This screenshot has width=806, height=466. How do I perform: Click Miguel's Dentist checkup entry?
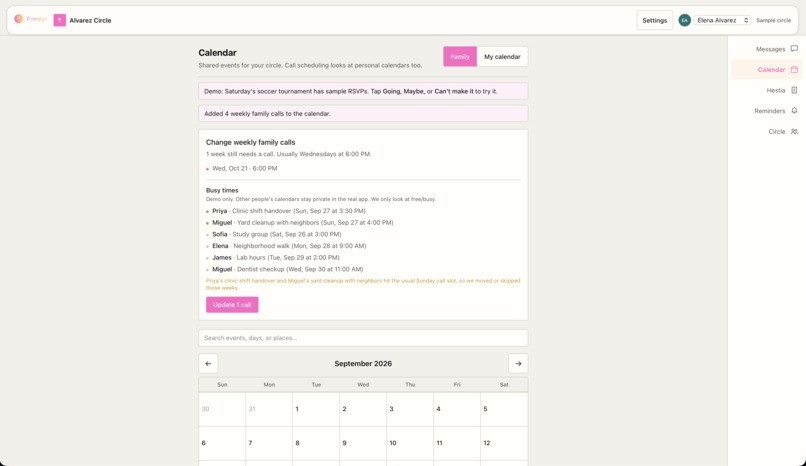[287, 269]
